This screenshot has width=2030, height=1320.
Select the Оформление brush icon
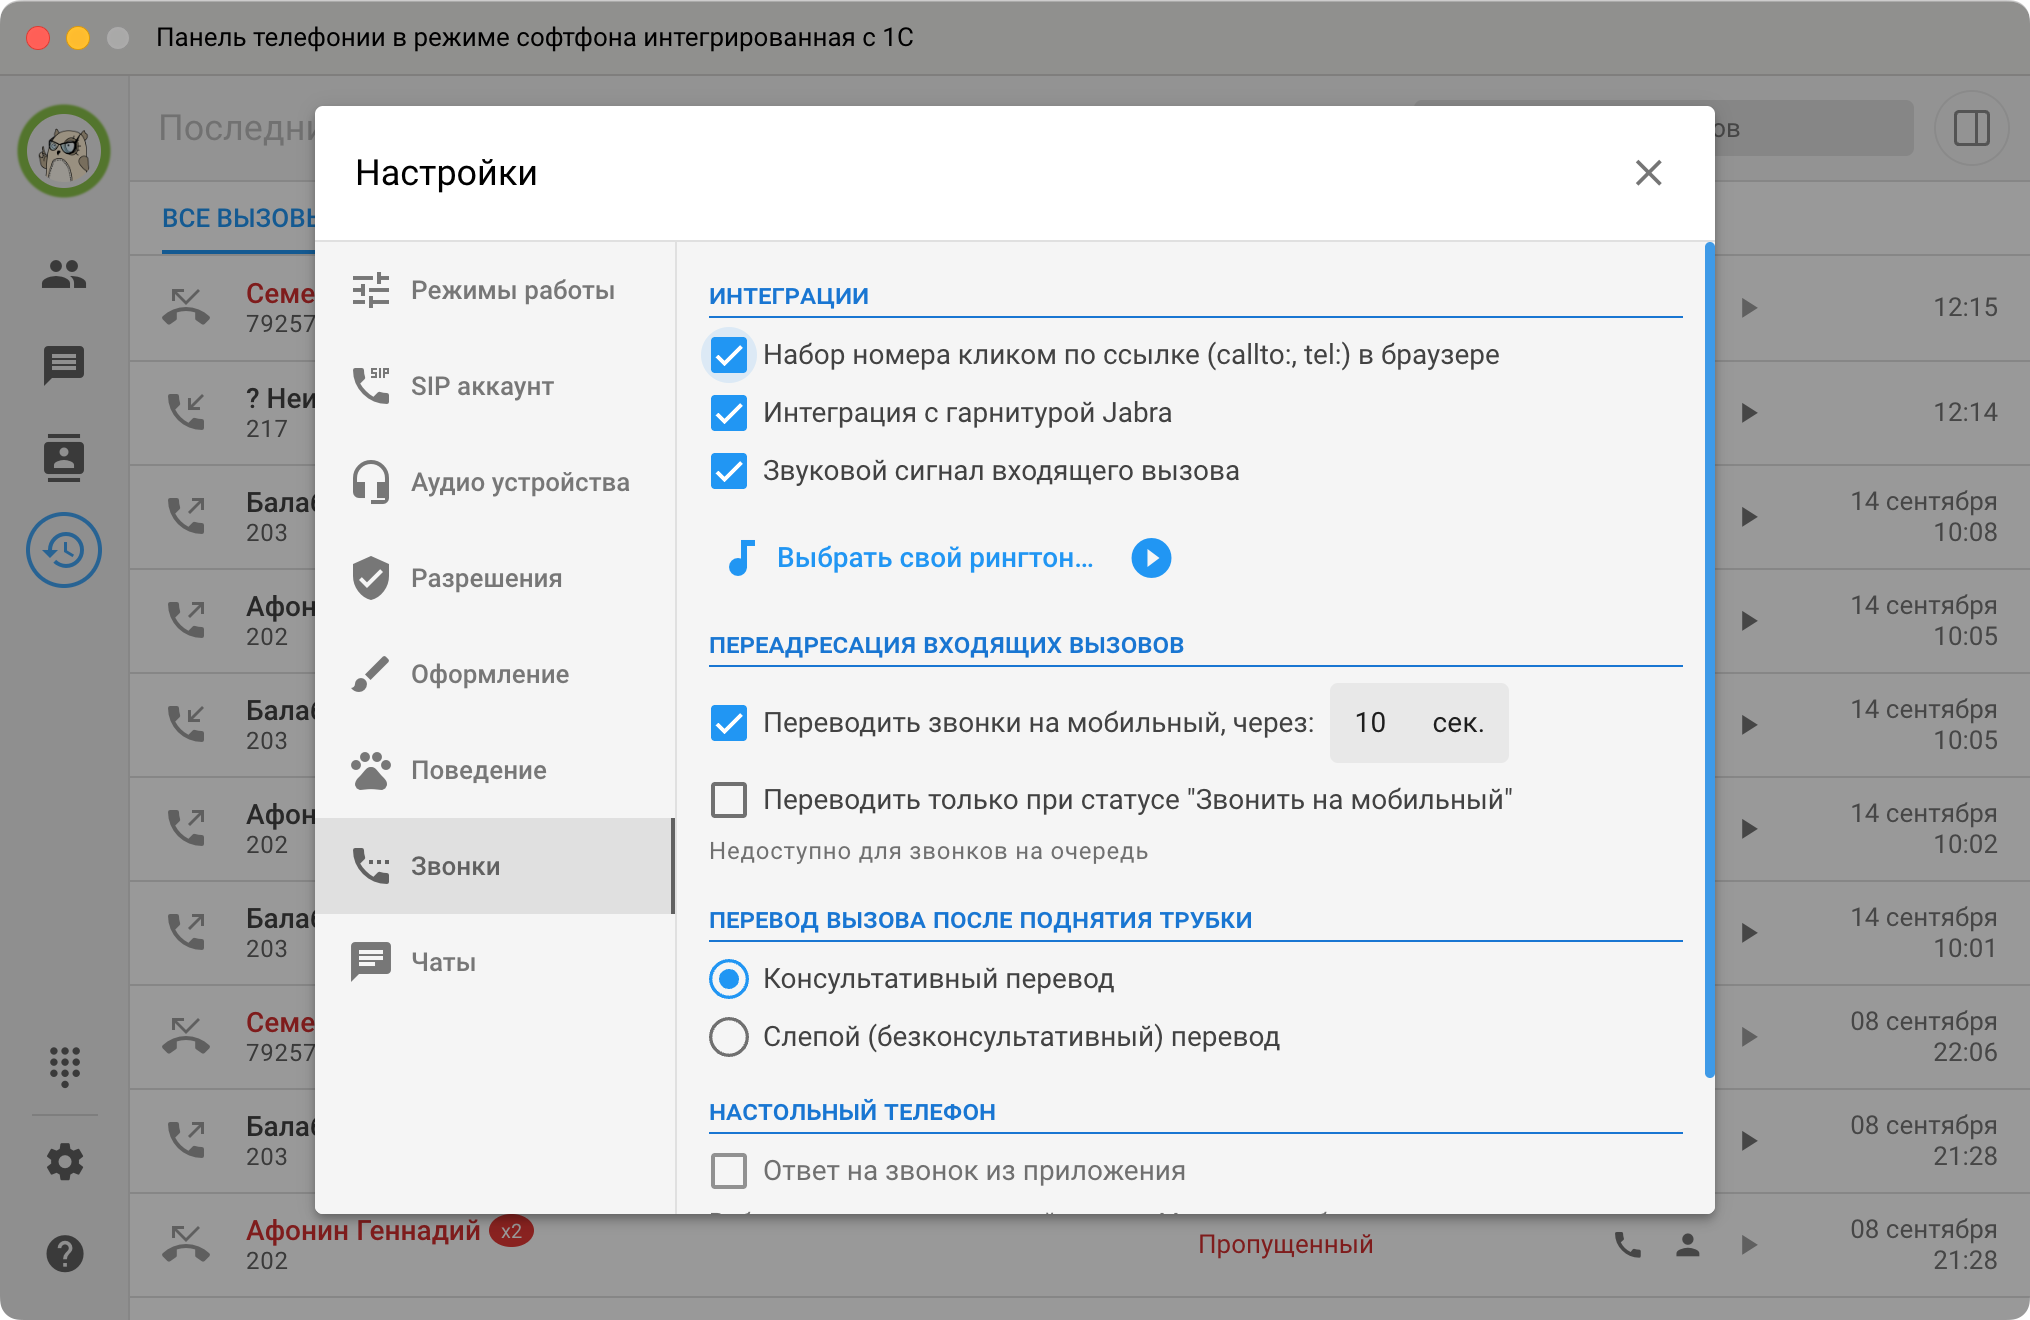point(371,675)
